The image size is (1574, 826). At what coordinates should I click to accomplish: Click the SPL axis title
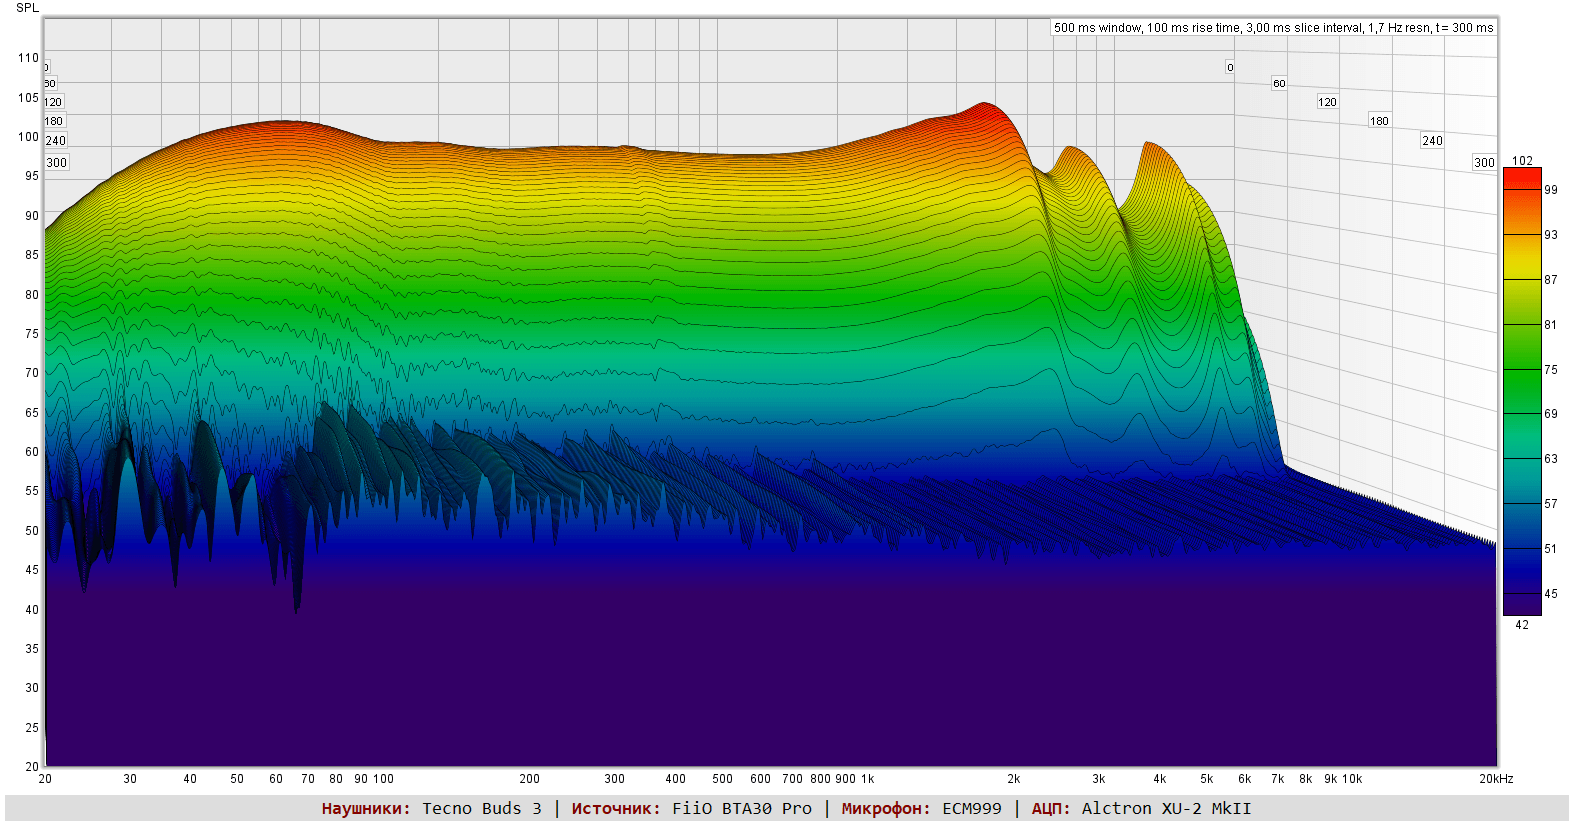pos(27,8)
